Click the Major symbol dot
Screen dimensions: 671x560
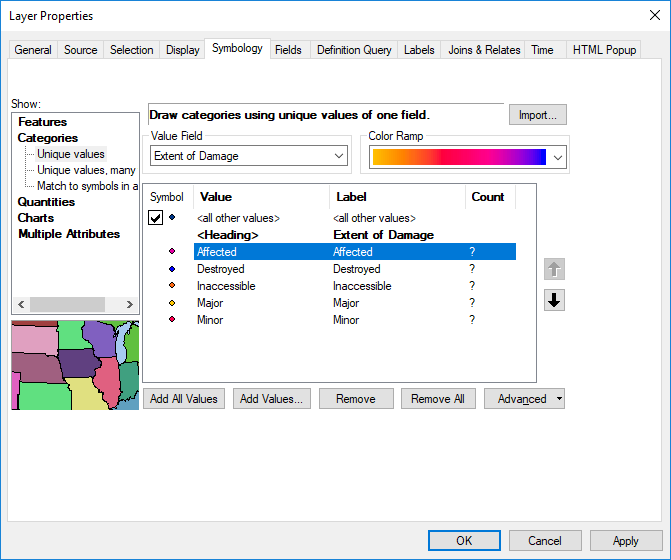click(173, 303)
